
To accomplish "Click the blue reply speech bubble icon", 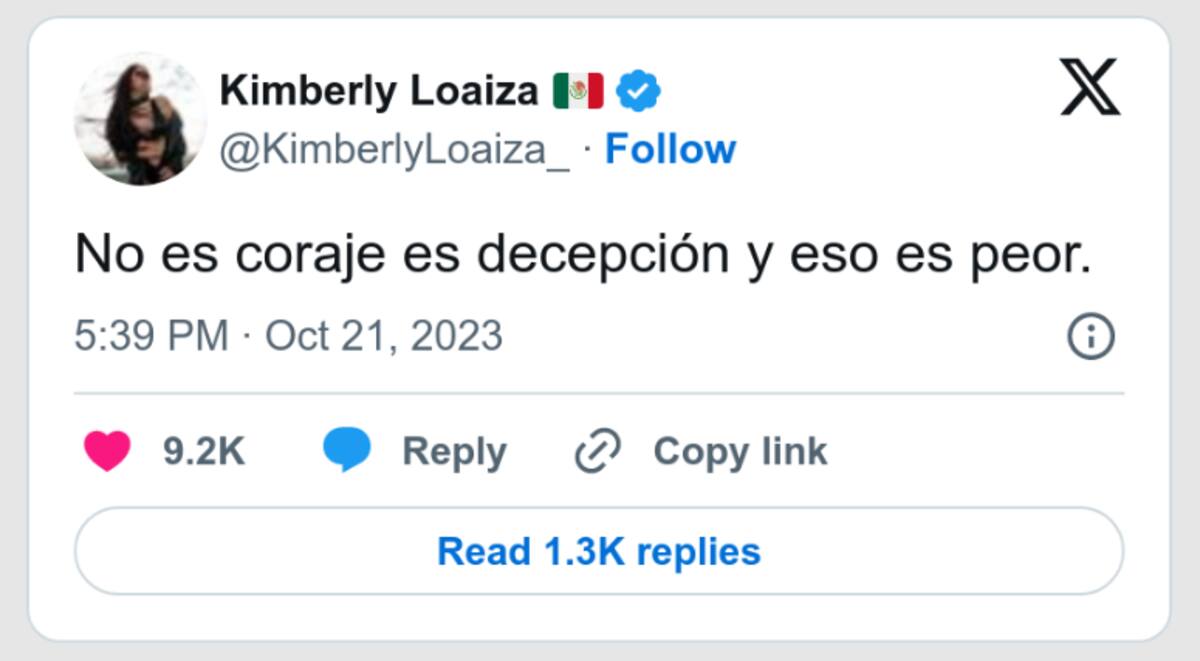I will (347, 452).
